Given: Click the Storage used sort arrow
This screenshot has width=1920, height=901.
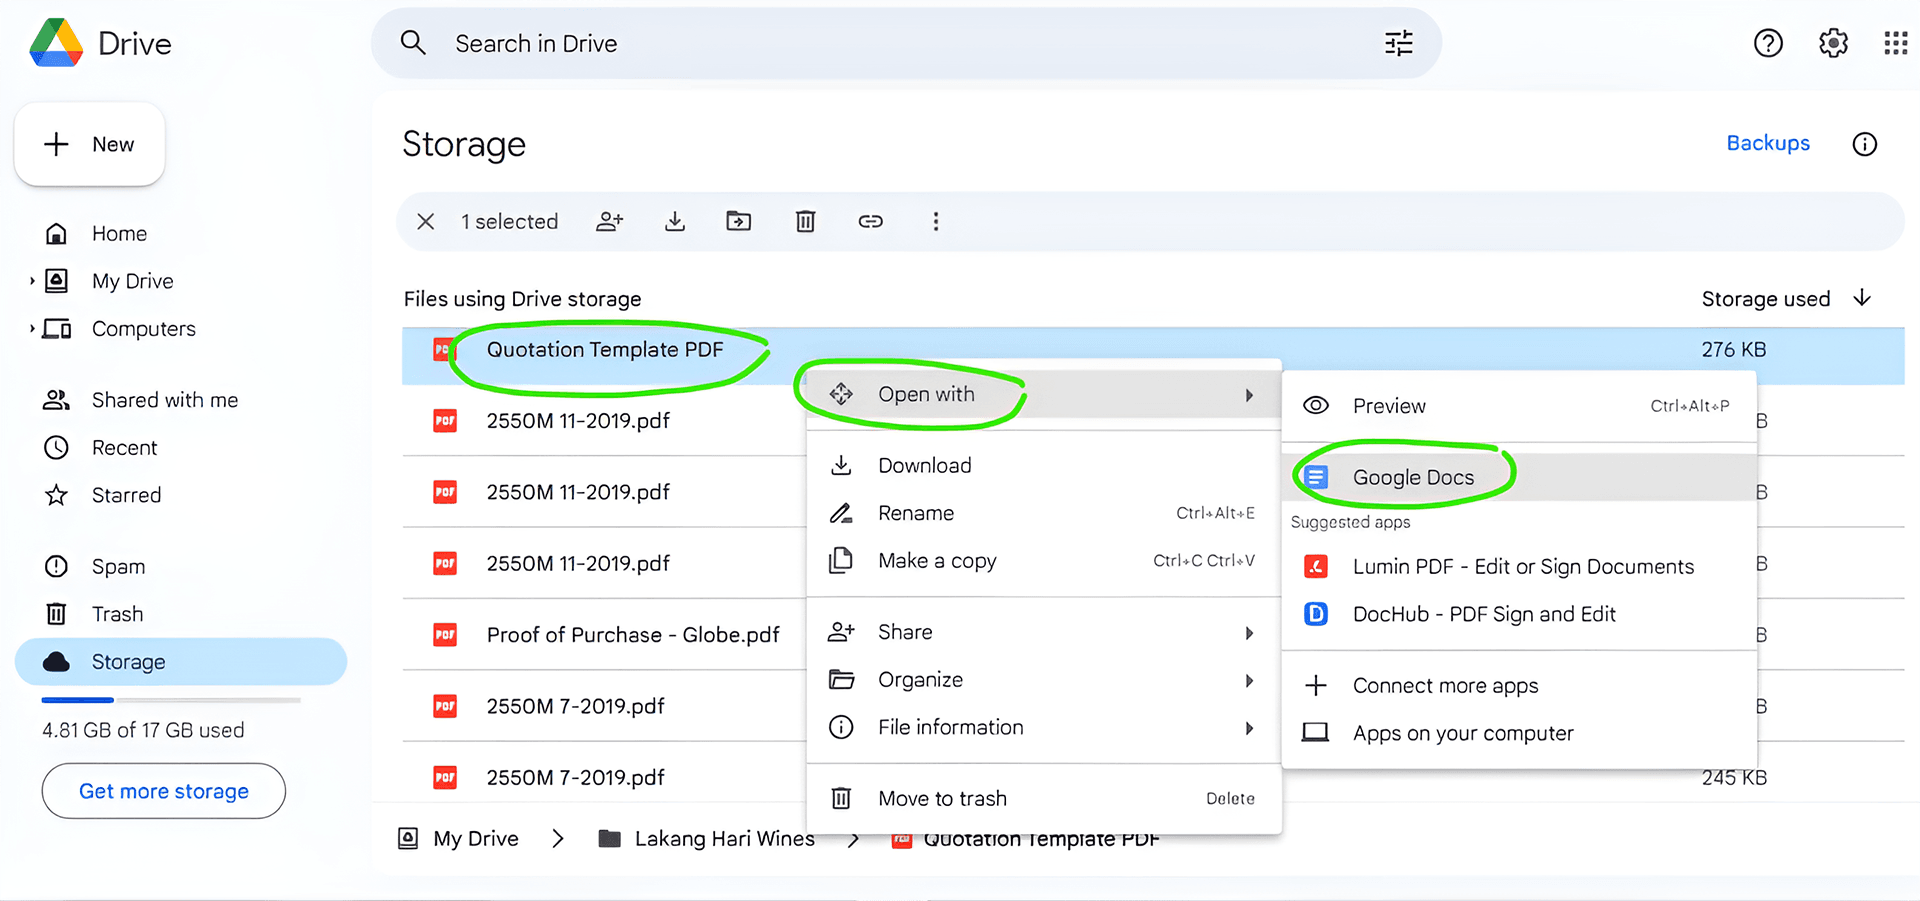Looking at the screenshot, I should pos(1862,298).
